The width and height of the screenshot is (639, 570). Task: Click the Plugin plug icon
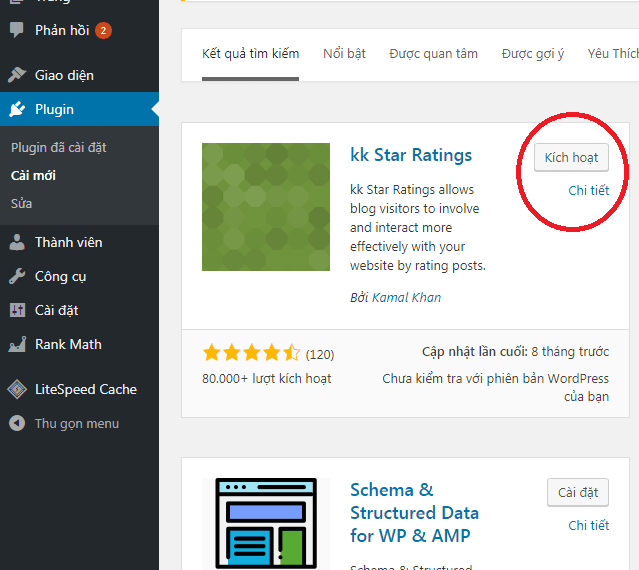[x=17, y=109]
